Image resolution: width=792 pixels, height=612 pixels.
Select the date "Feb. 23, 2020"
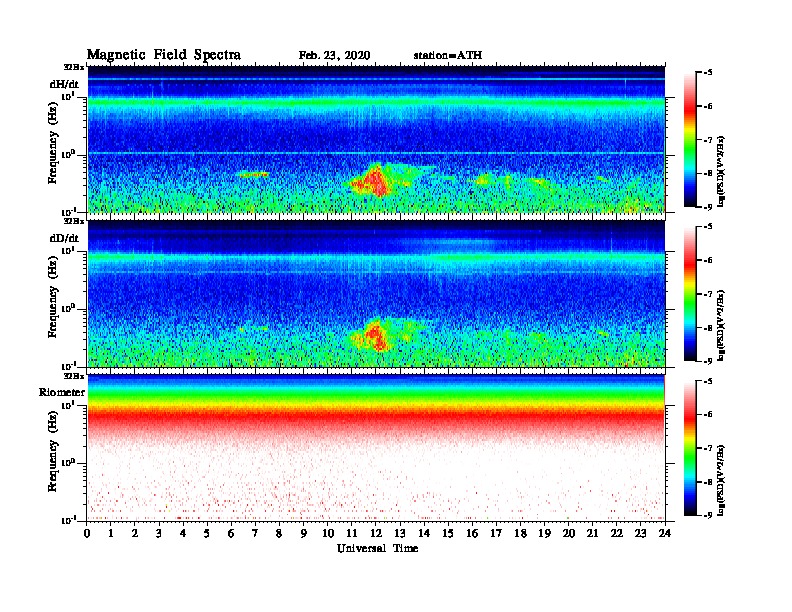pyautogui.click(x=334, y=56)
